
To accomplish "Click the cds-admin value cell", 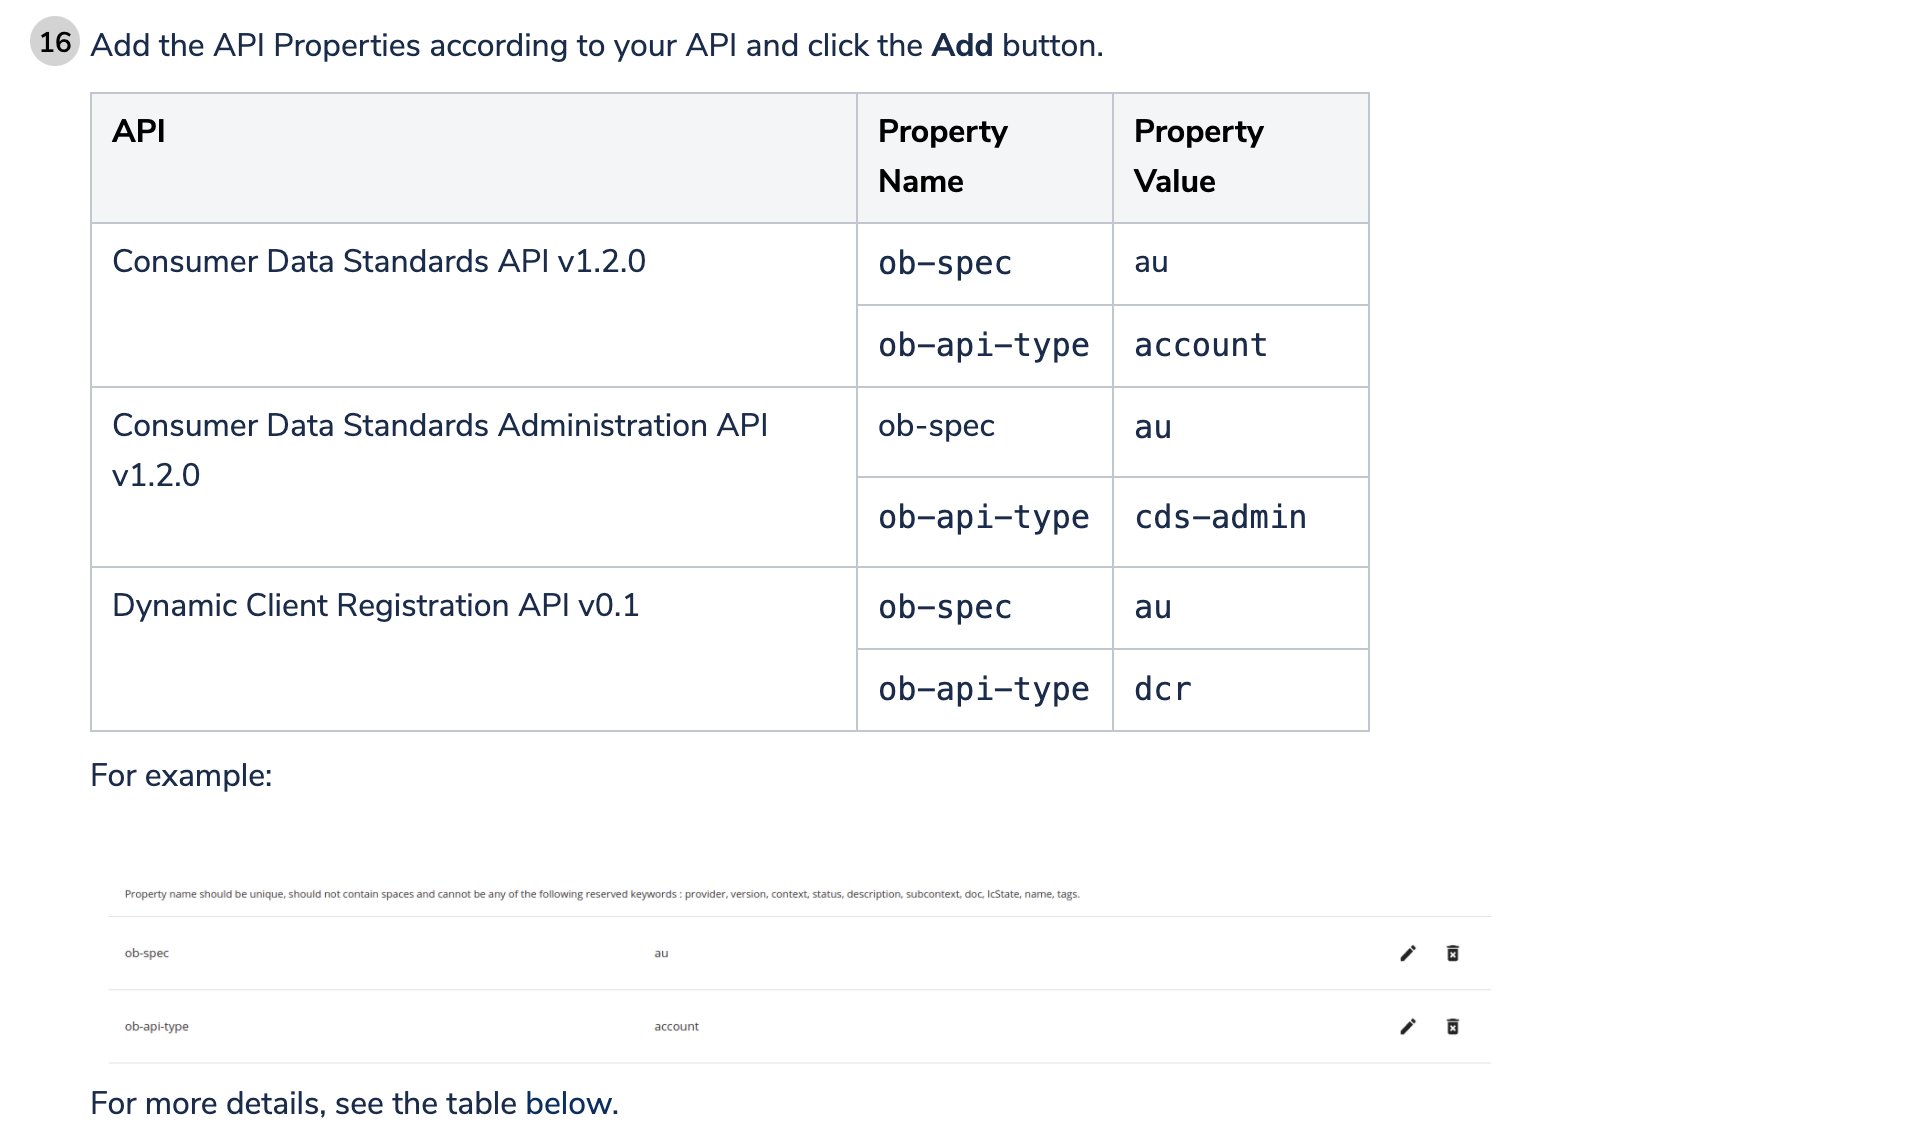I will click(1220, 517).
